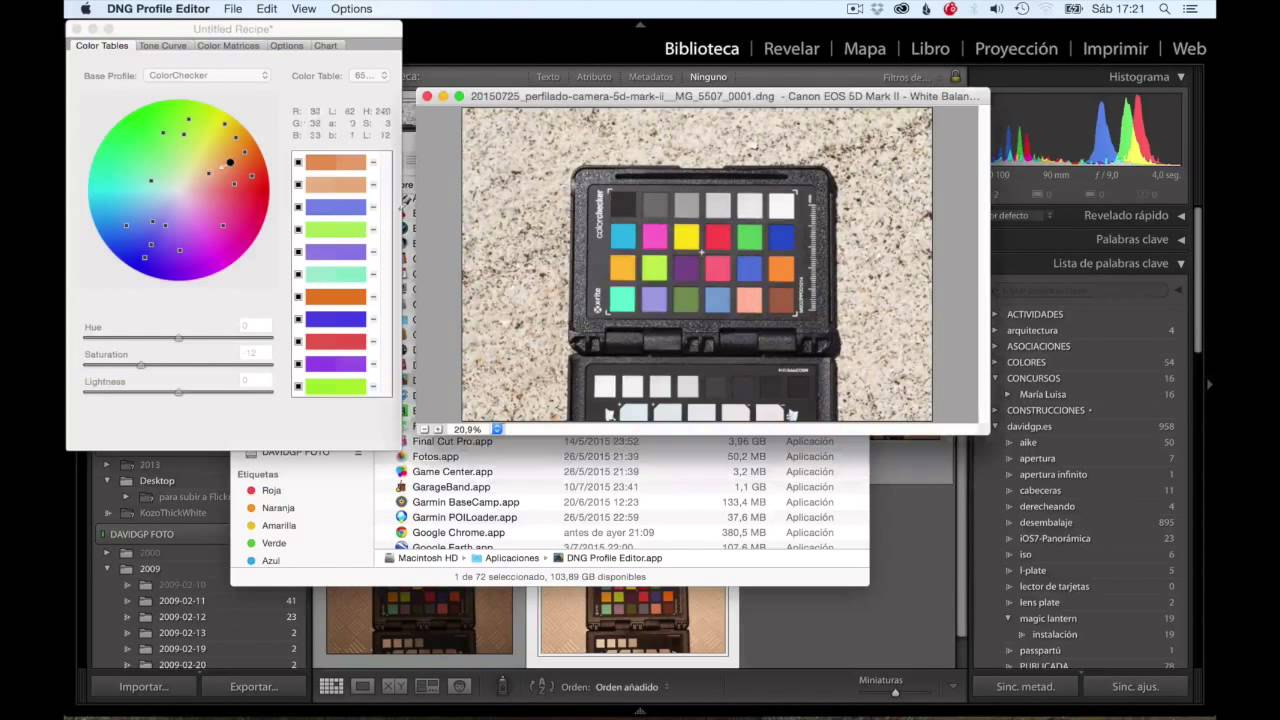The height and width of the screenshot is (720, 1280).
Task: Click the filter lock icon in Lightroom
Action: click(956, 77)
